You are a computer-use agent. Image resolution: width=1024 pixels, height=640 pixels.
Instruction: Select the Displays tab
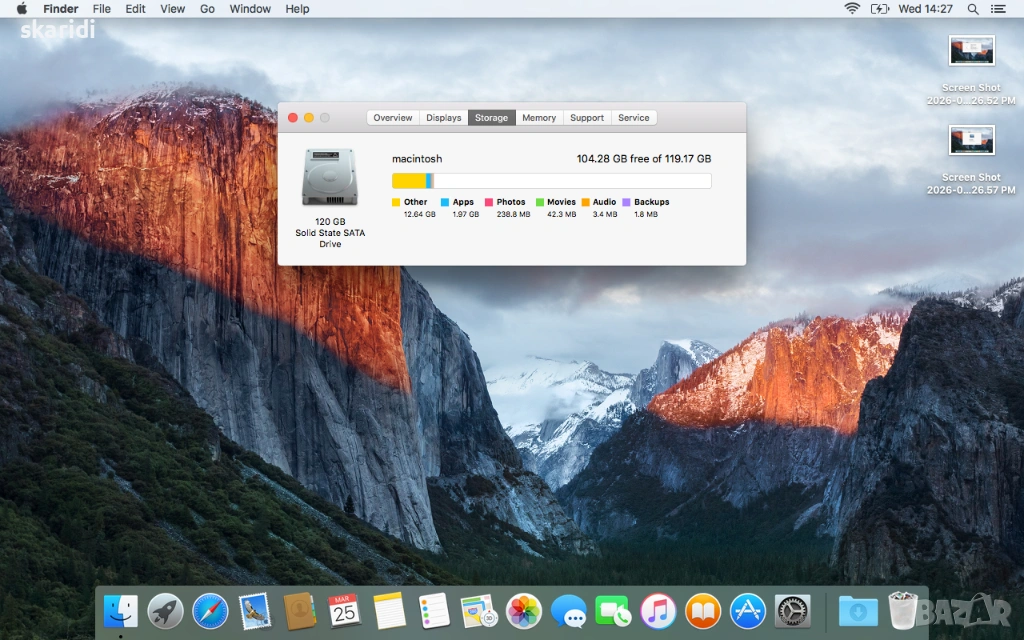pyautogui.click(x=444, y=118)
